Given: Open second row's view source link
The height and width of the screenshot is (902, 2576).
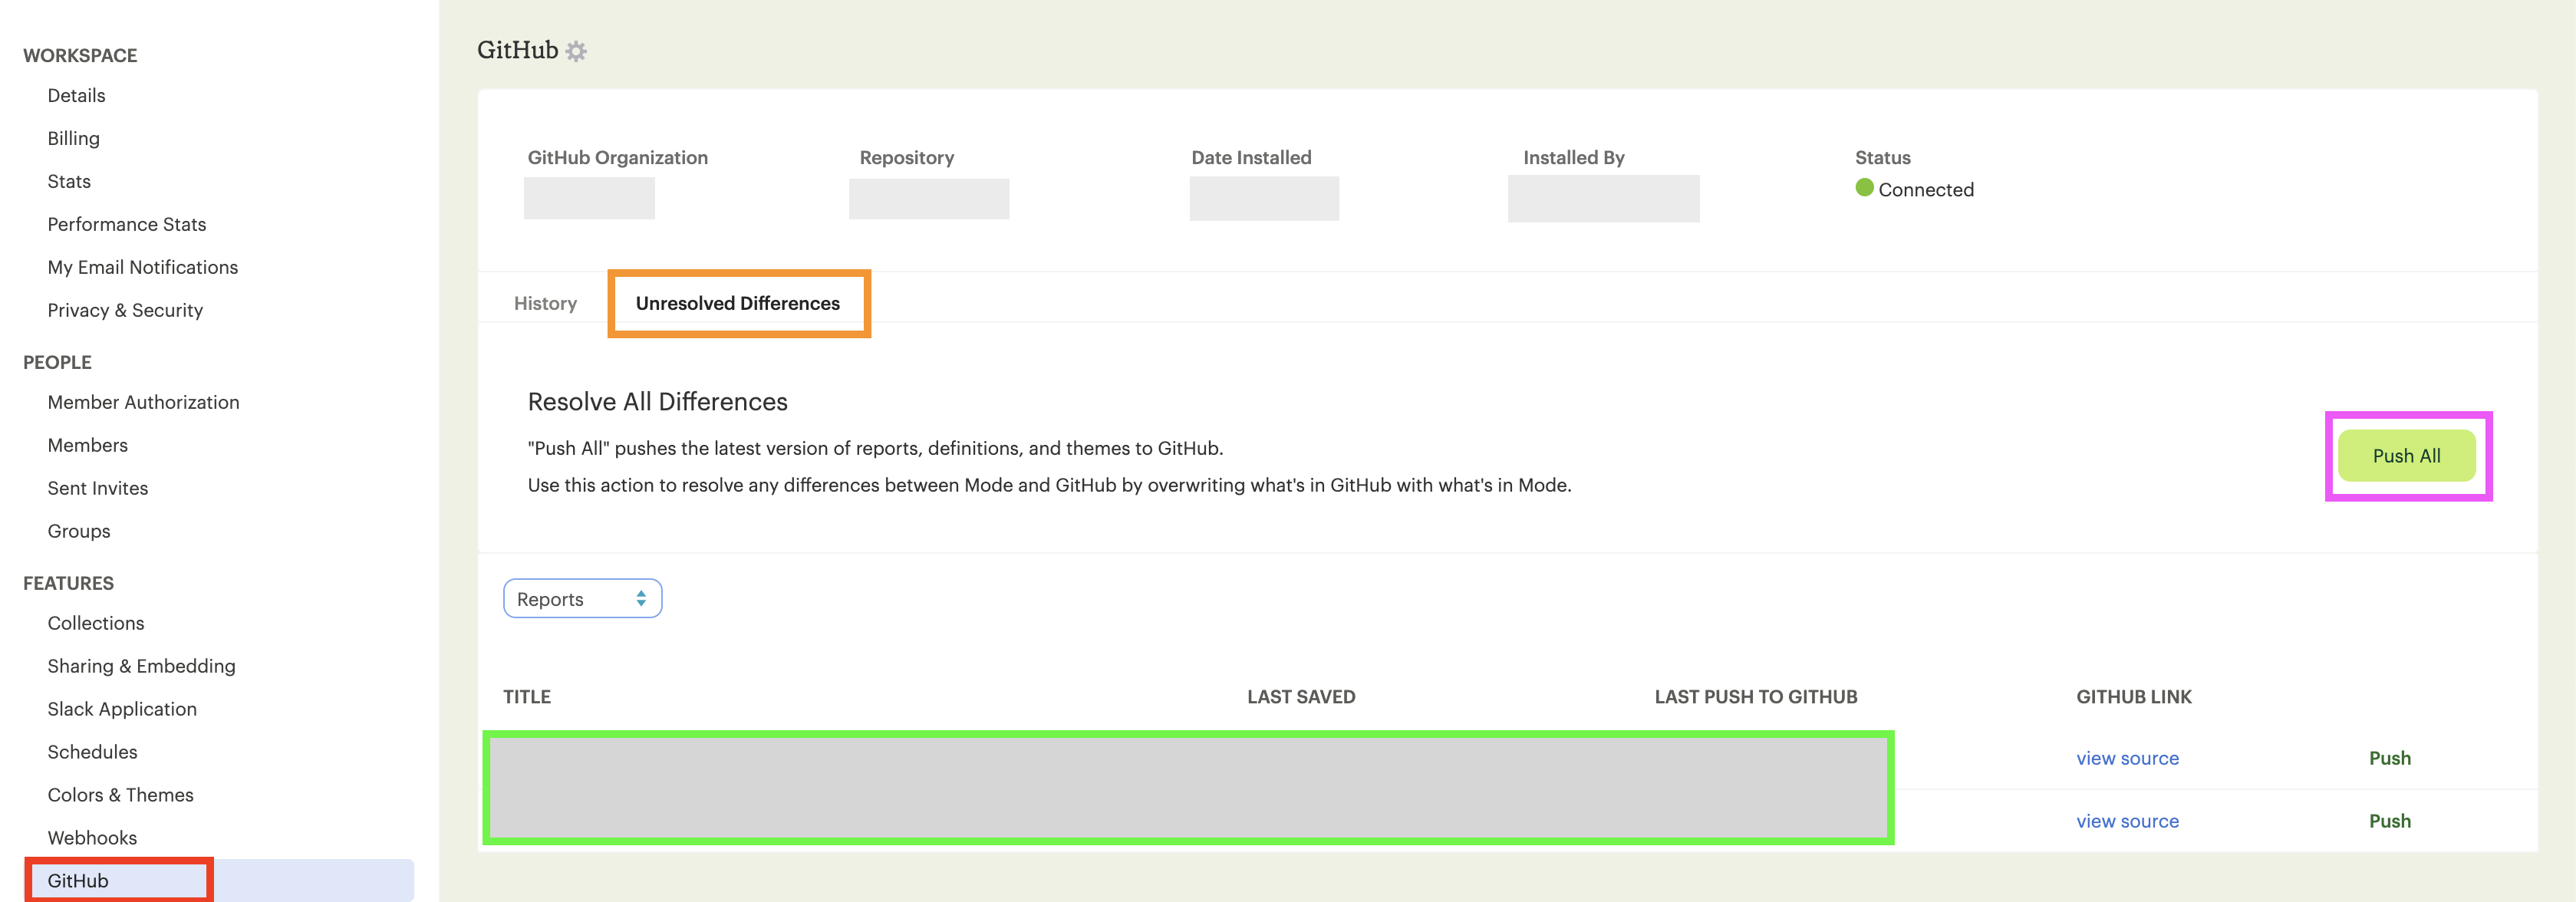Looking at the screenshot, I should point(2127,821).
